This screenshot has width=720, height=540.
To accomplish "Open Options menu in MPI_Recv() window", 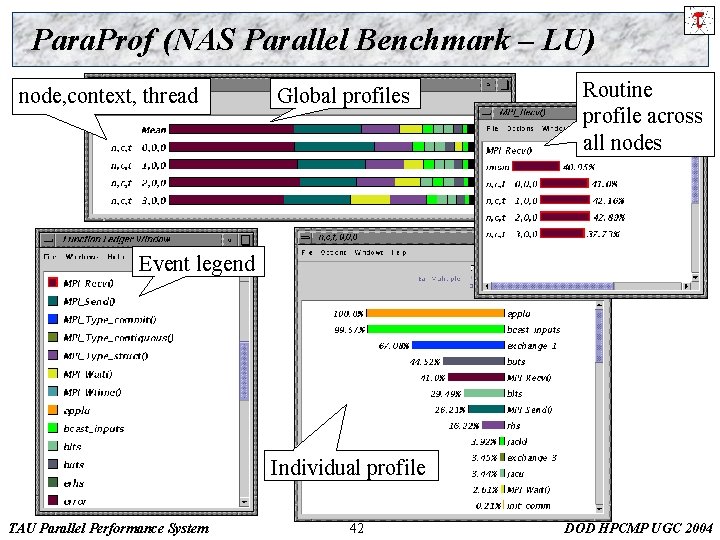I will (520, 129).
